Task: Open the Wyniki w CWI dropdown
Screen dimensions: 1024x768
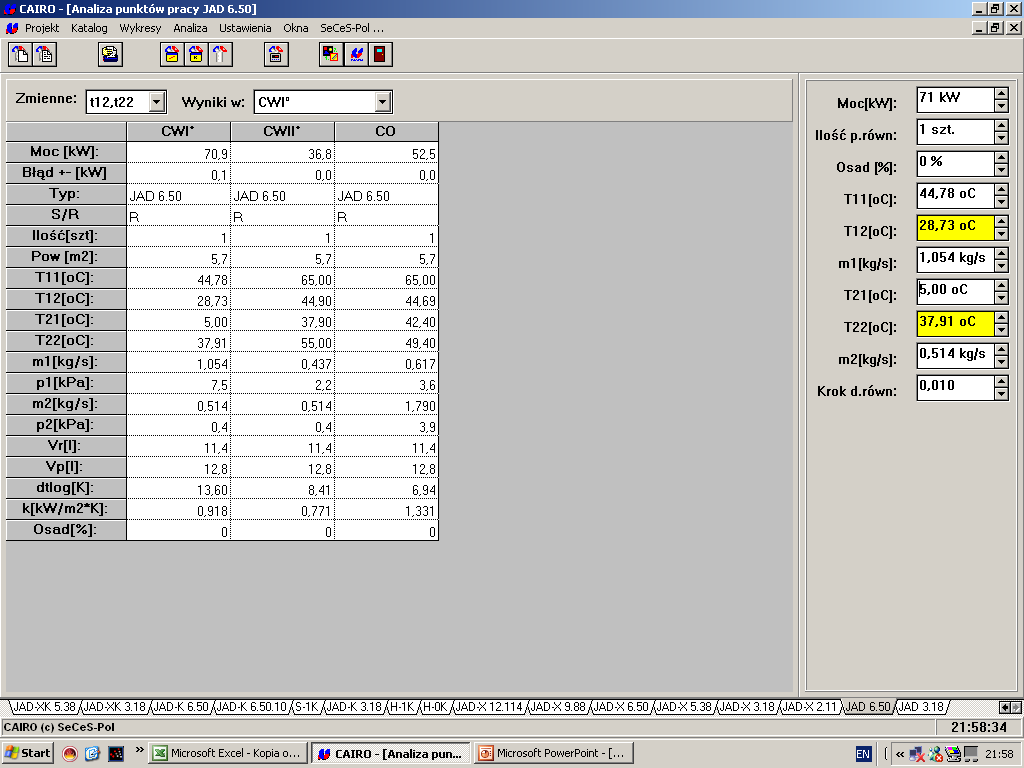Action: coord(383,102)
